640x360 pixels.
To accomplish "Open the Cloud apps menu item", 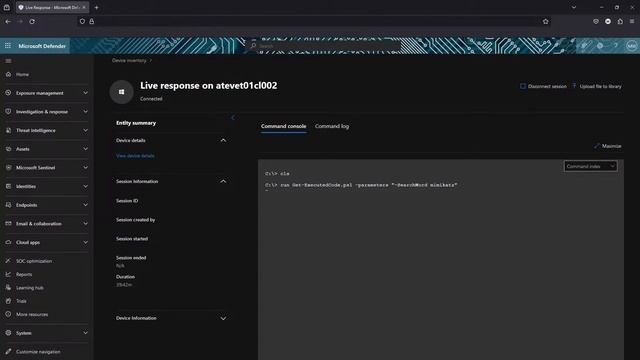I will (x=28, y=242).
